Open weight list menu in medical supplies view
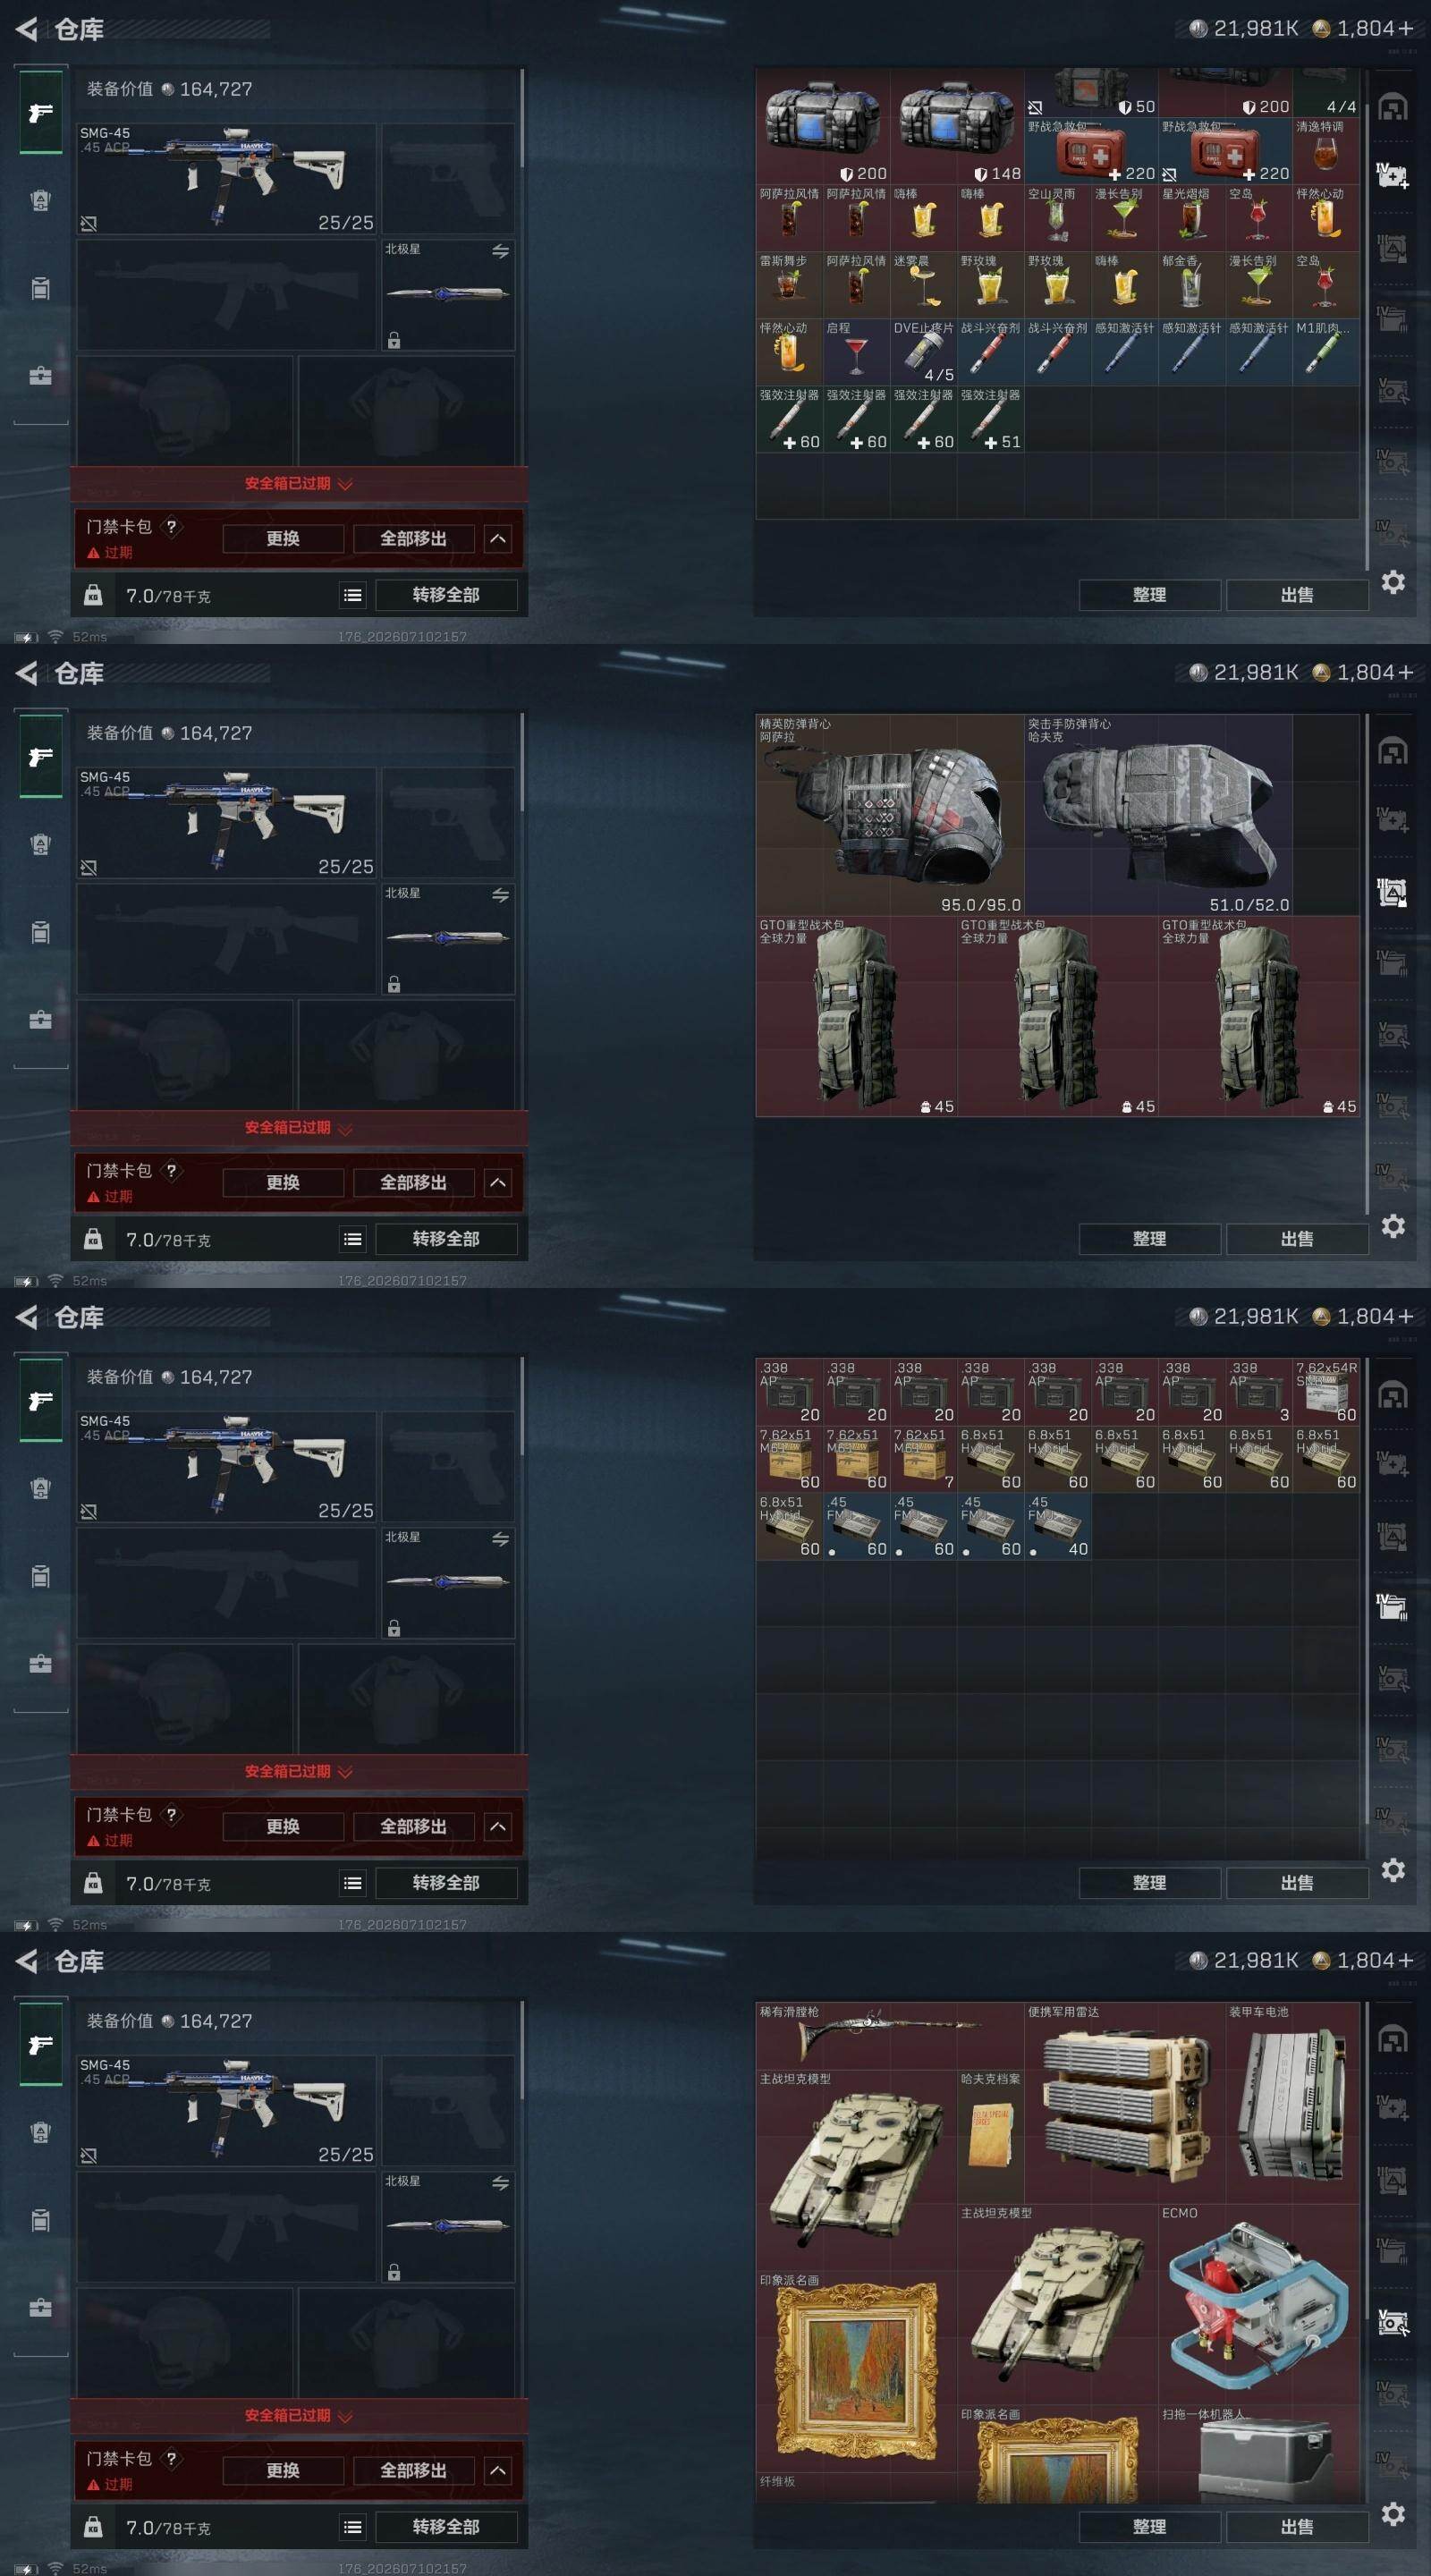The height and width of the screenshot is (2576, 1431). coord(353,595)
